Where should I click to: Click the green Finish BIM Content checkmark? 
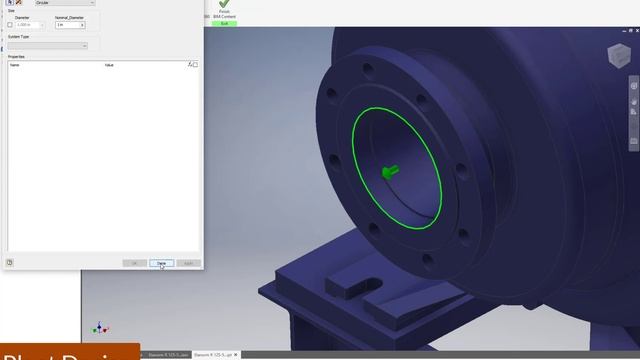(x=224, y=4)
